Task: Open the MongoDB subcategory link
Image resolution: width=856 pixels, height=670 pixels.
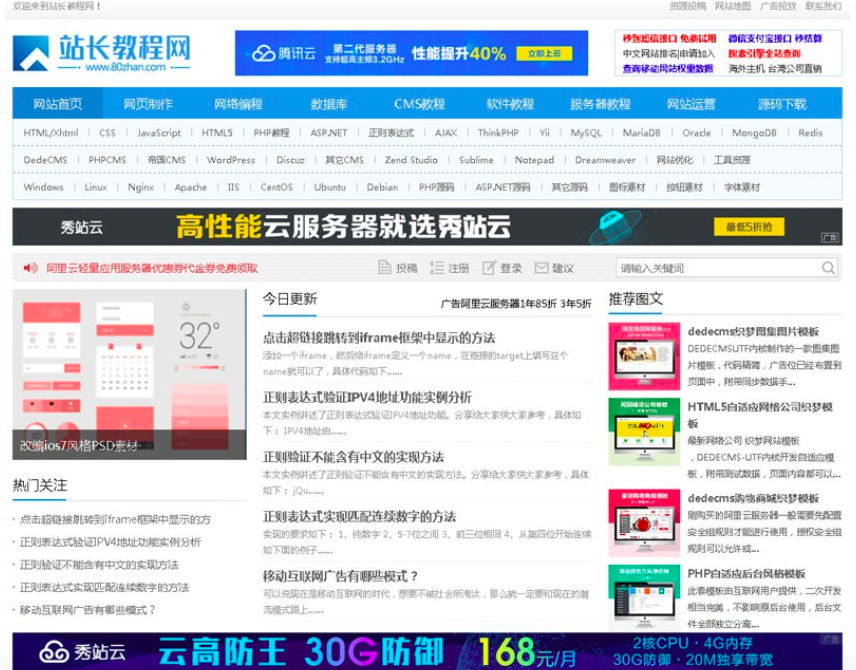Action: (x=754, y=133)
